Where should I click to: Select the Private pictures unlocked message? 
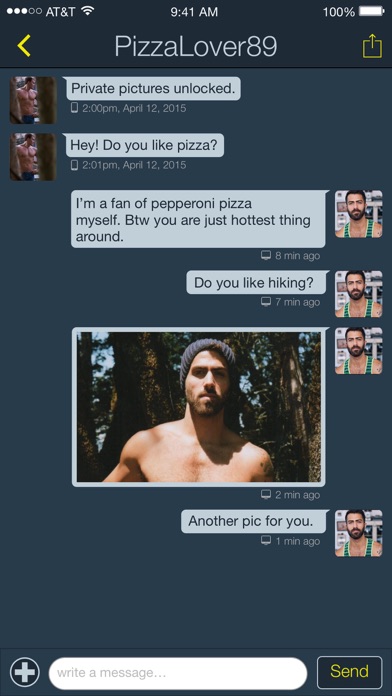153,89
